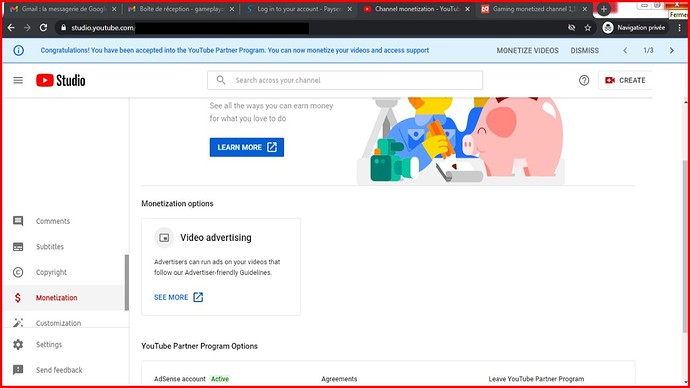Open the hamburger menu beside YouTube Studio logo
Screen dimensions: 690x388
(18, 80)
